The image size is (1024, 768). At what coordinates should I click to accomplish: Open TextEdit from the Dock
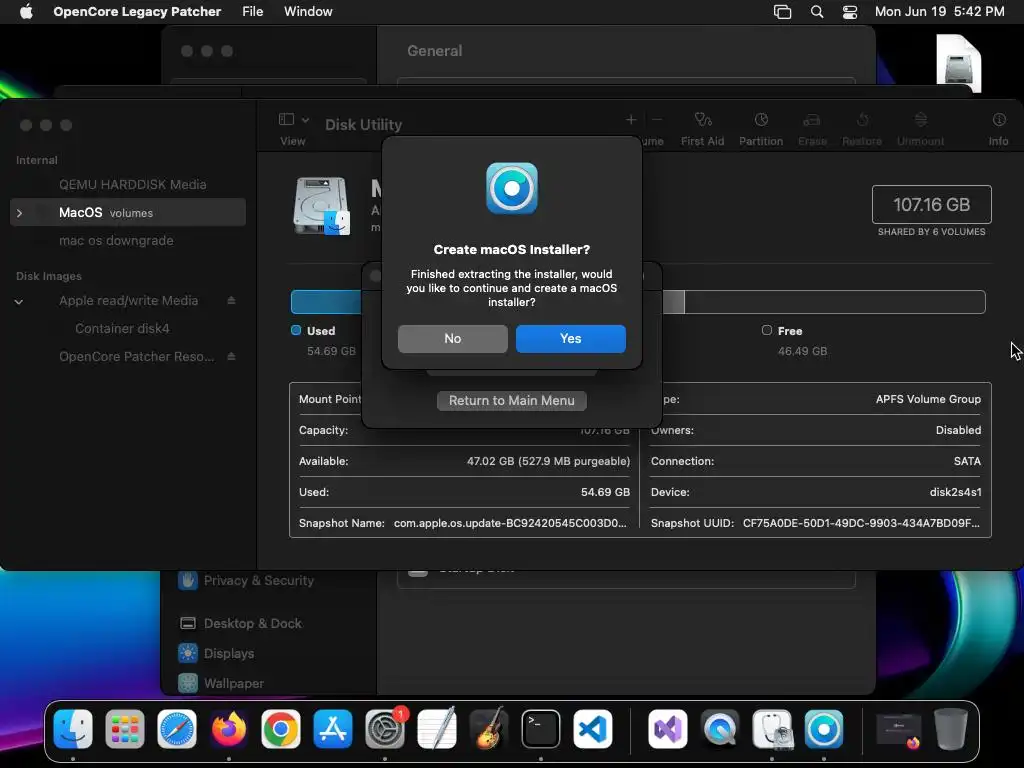437,729
